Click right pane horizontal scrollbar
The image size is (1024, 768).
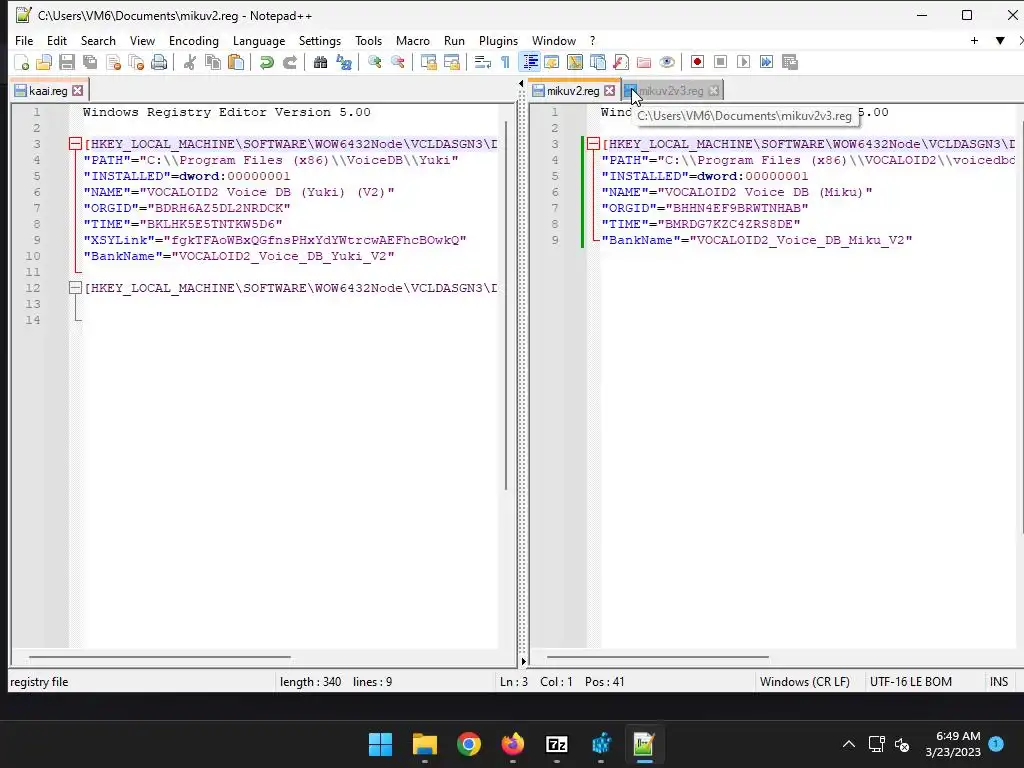pyautogui.click(x=658, y=657)
